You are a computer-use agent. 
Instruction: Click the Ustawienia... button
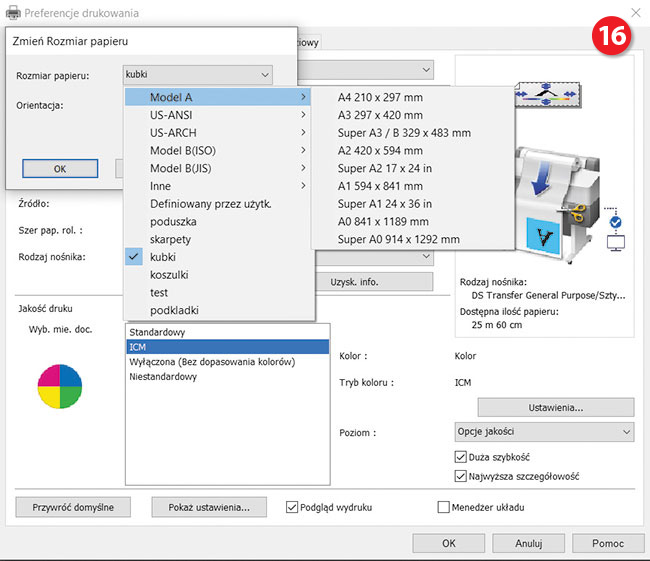tap(555, 407)
